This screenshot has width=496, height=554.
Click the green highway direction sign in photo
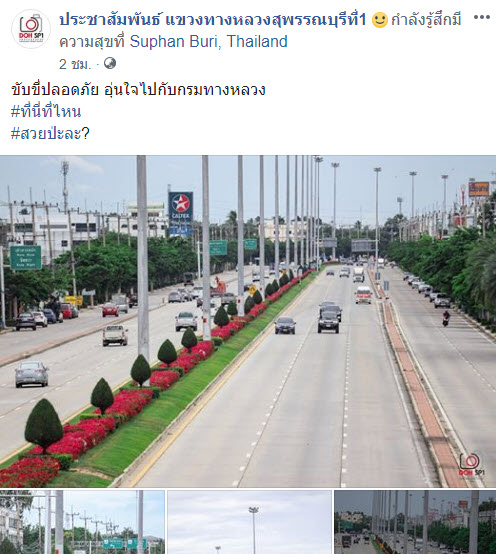26,258
